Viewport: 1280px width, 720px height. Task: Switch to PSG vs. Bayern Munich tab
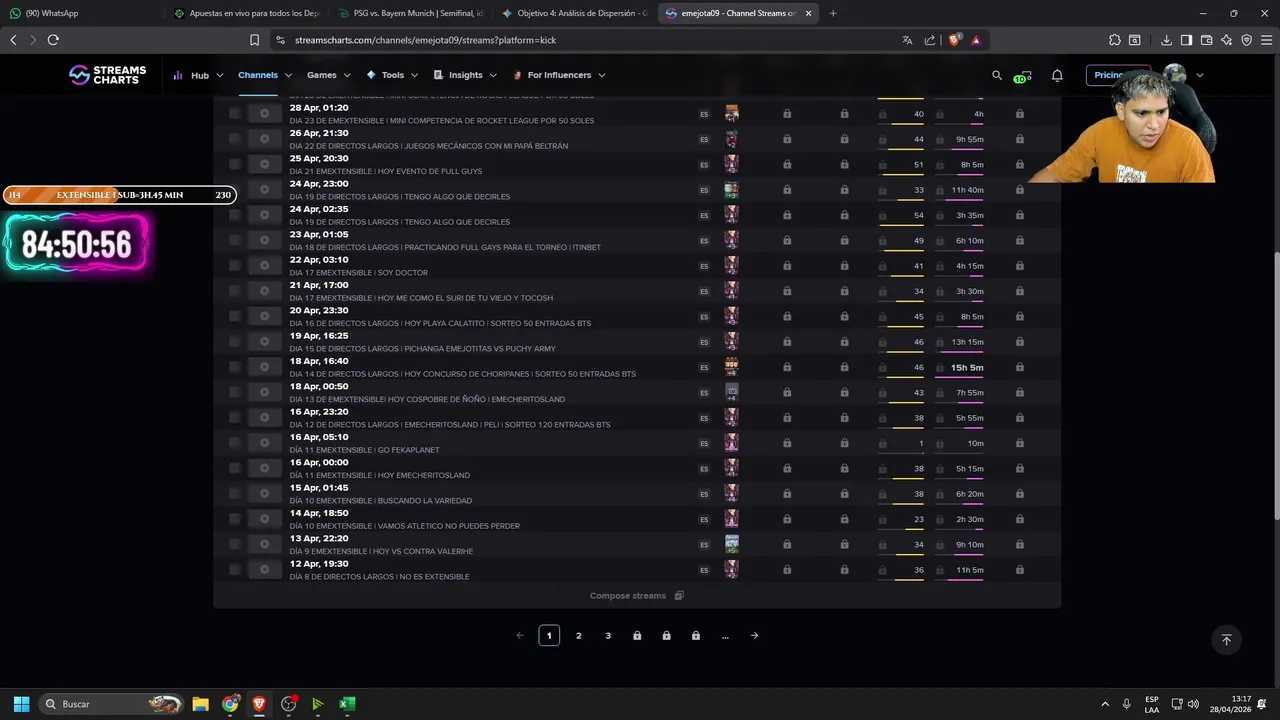[410, 13]
